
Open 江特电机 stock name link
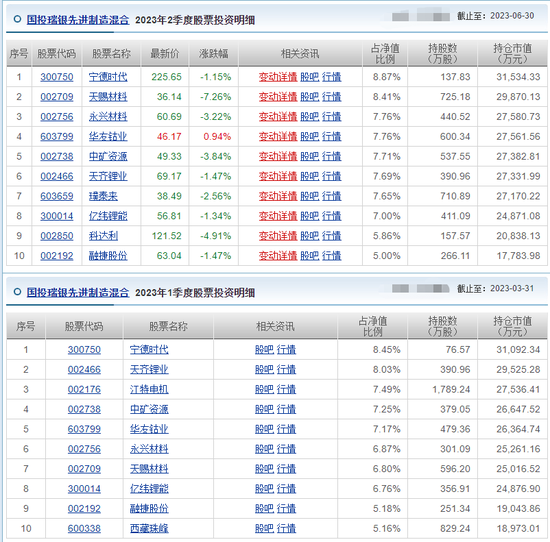(x=149, y=389)
